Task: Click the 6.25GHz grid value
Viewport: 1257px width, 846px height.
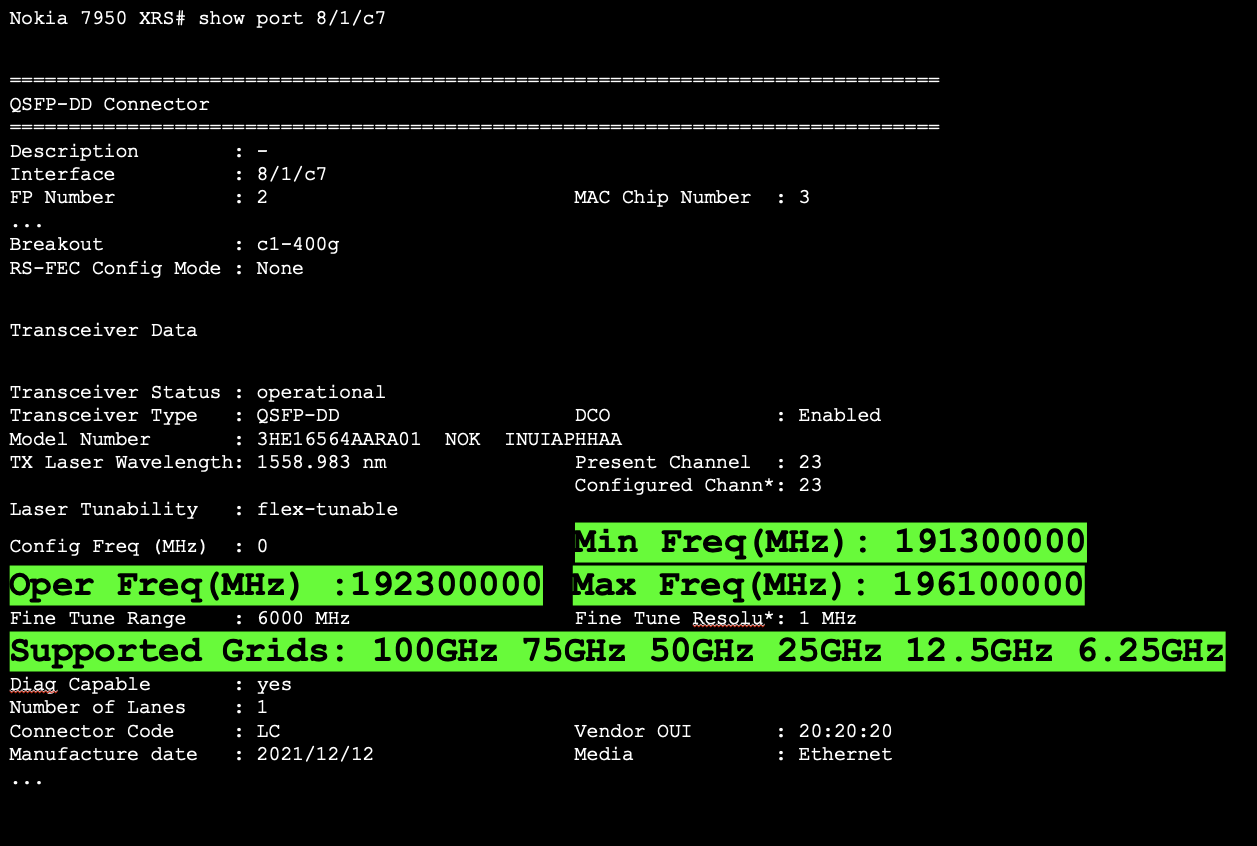Action: [1150, 651]
